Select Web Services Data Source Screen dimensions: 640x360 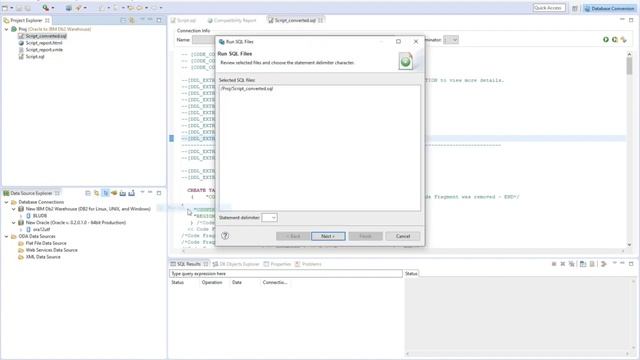point(51,250)
